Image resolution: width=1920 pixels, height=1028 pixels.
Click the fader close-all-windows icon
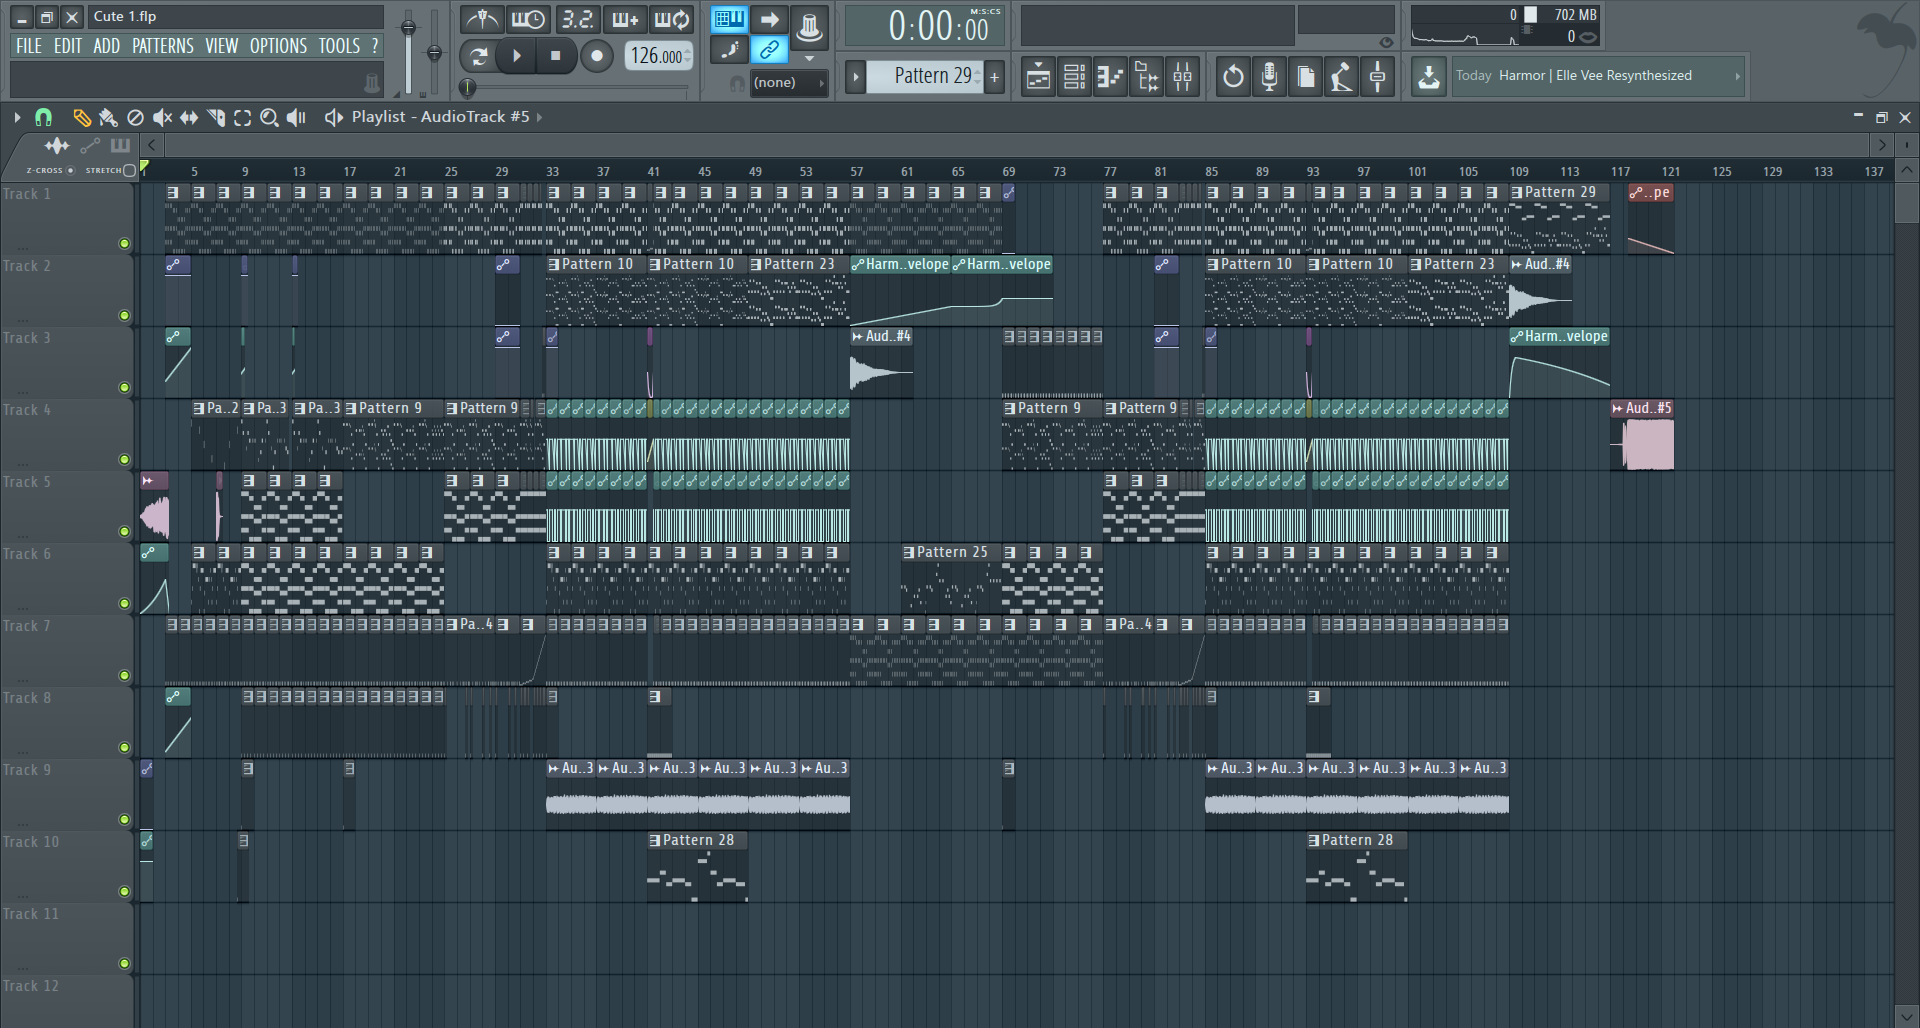(x=1377, y=77)
